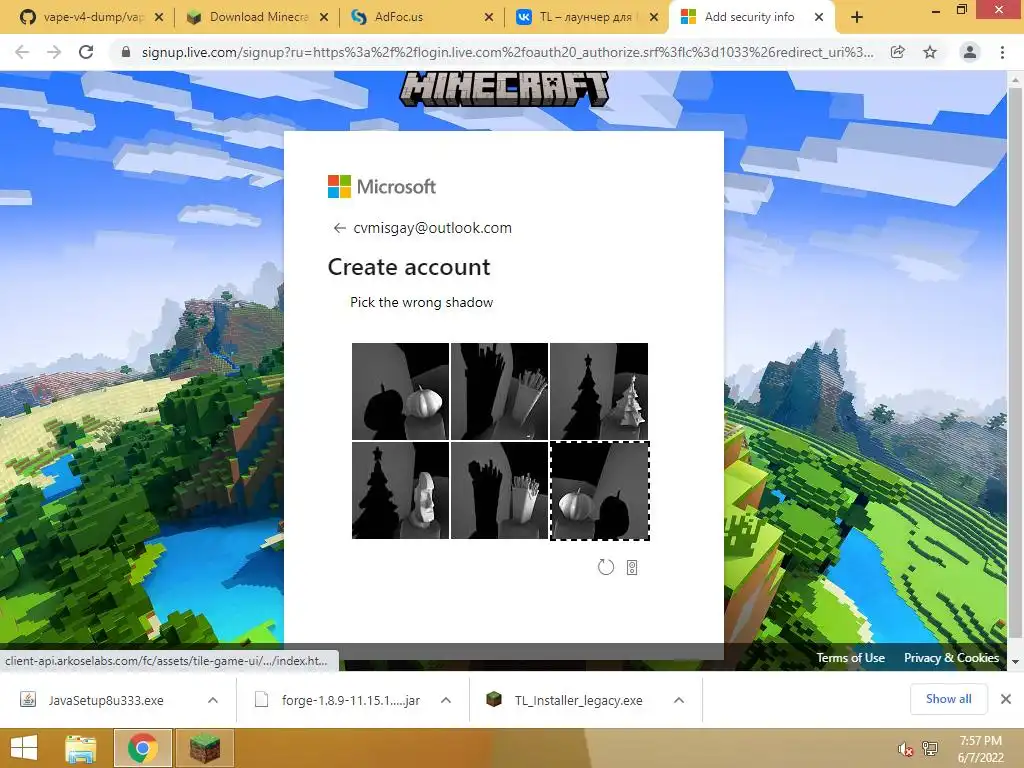Click the Microsoft logo in signup card

tap(381, 187)
